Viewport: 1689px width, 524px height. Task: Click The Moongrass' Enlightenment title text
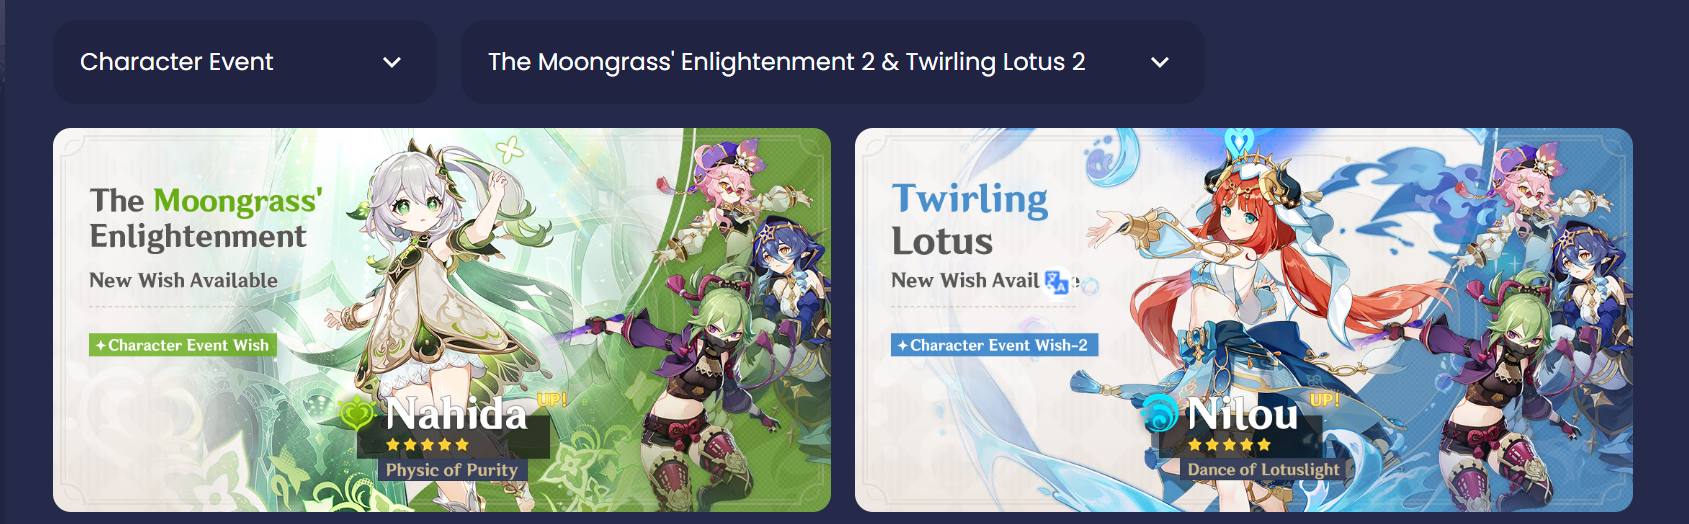[x=205, y=218]
